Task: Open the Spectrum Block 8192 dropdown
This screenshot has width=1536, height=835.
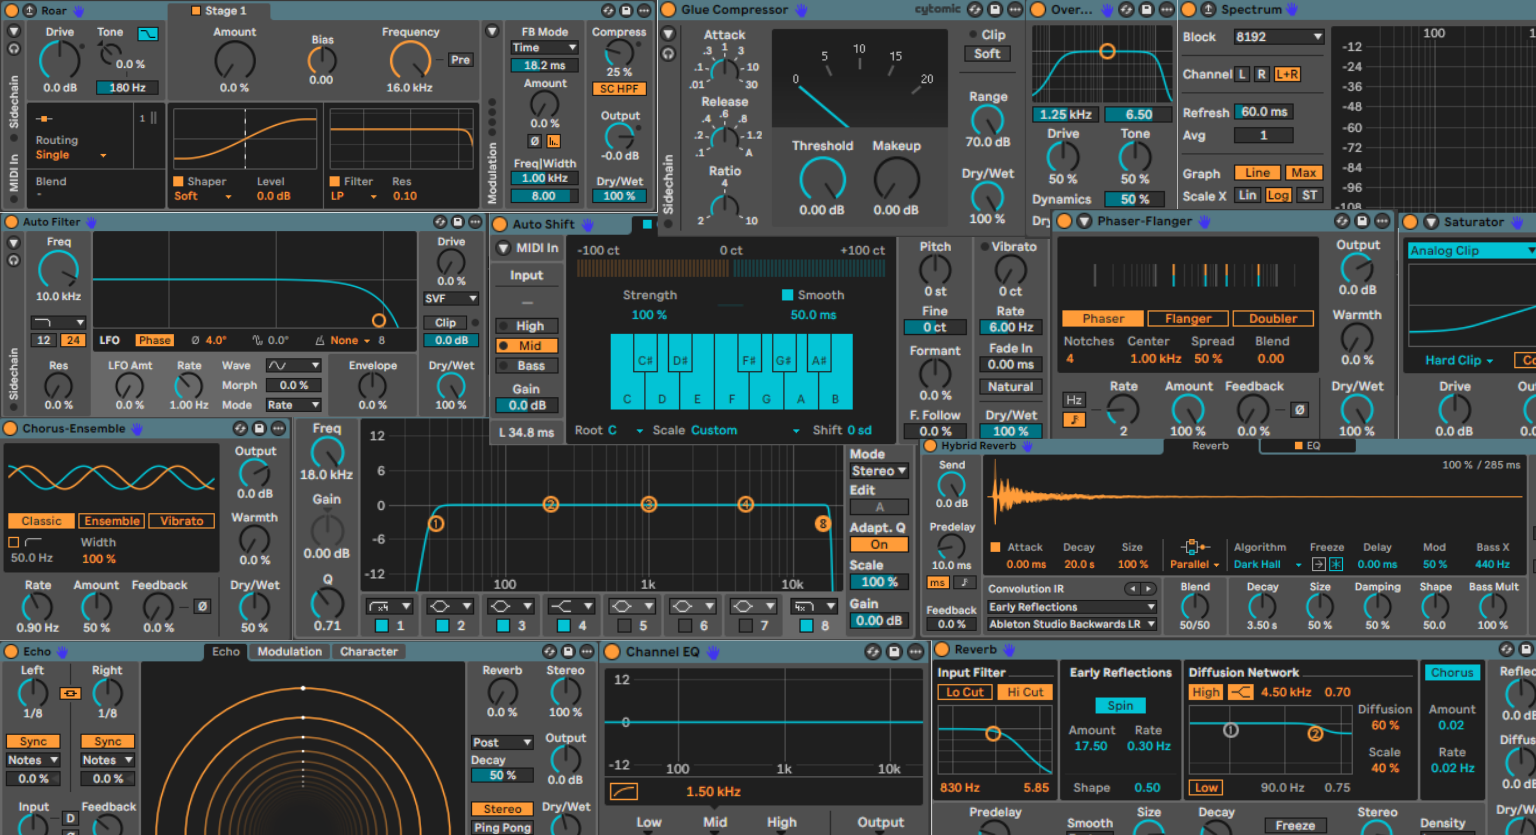Action: pyautogui.click(x=1279, y=37)
